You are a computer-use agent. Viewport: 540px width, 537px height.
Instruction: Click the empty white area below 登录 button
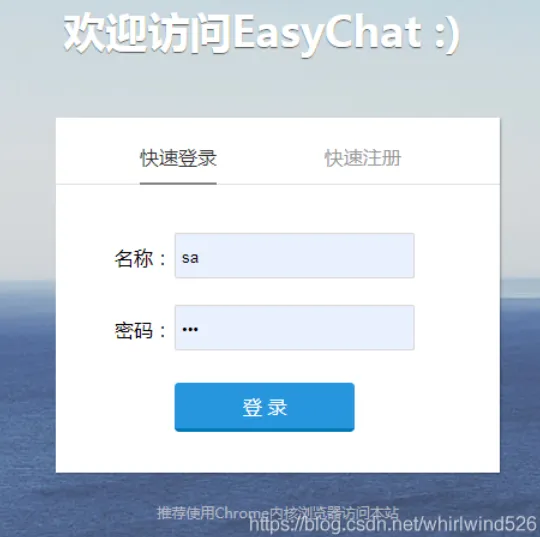tap(278, 452)
